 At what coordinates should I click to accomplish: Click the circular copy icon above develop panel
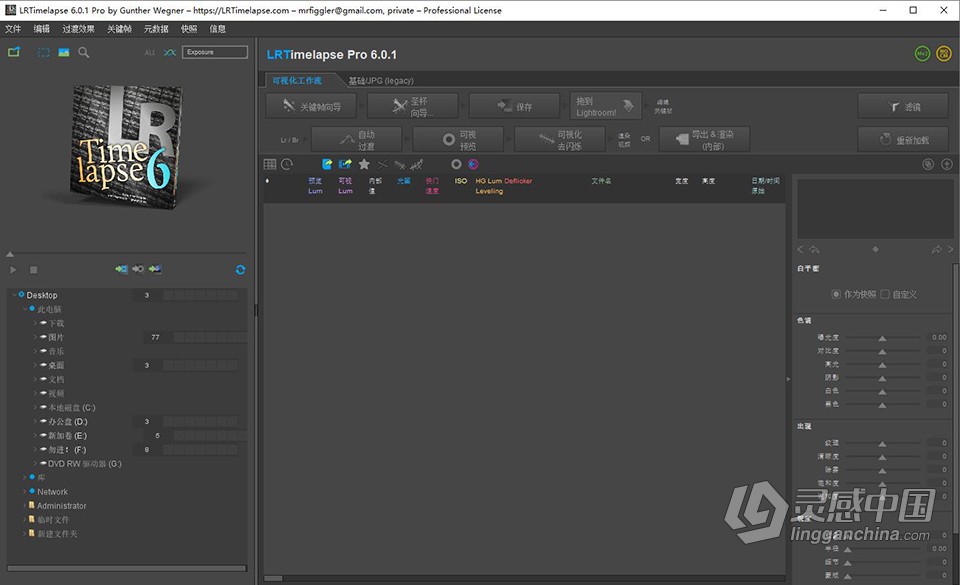click(x=928, y=164)
